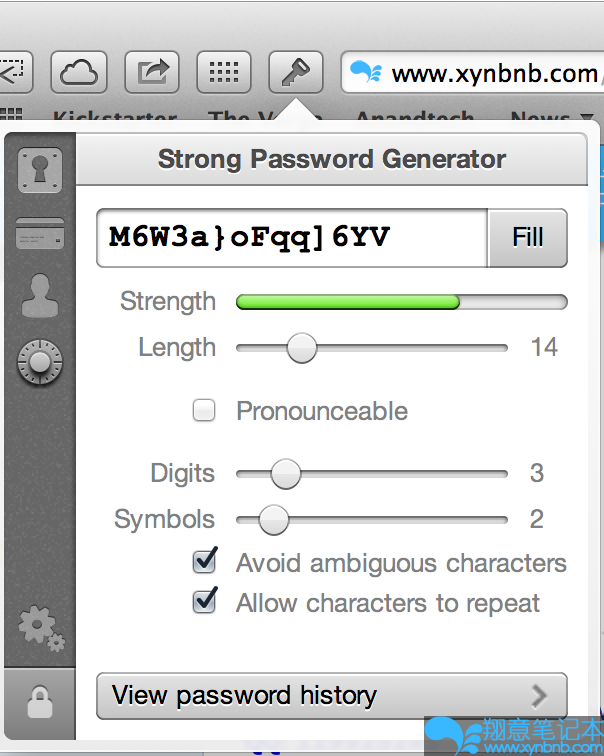This screenshot has width=604, height=756.
Task: Click the generated password text field
Action: coord(292,237)
